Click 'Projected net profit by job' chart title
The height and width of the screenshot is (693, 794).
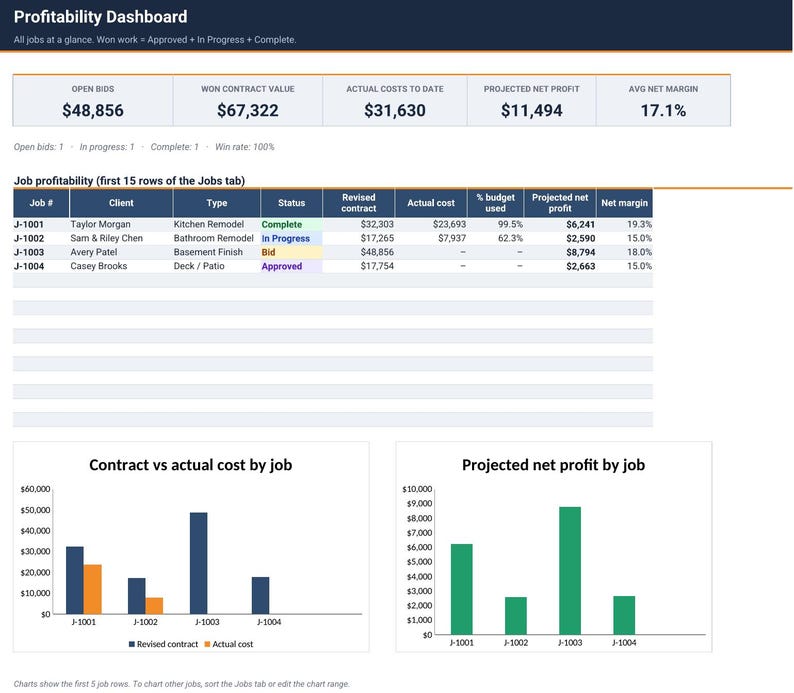[x=553, y=465]
